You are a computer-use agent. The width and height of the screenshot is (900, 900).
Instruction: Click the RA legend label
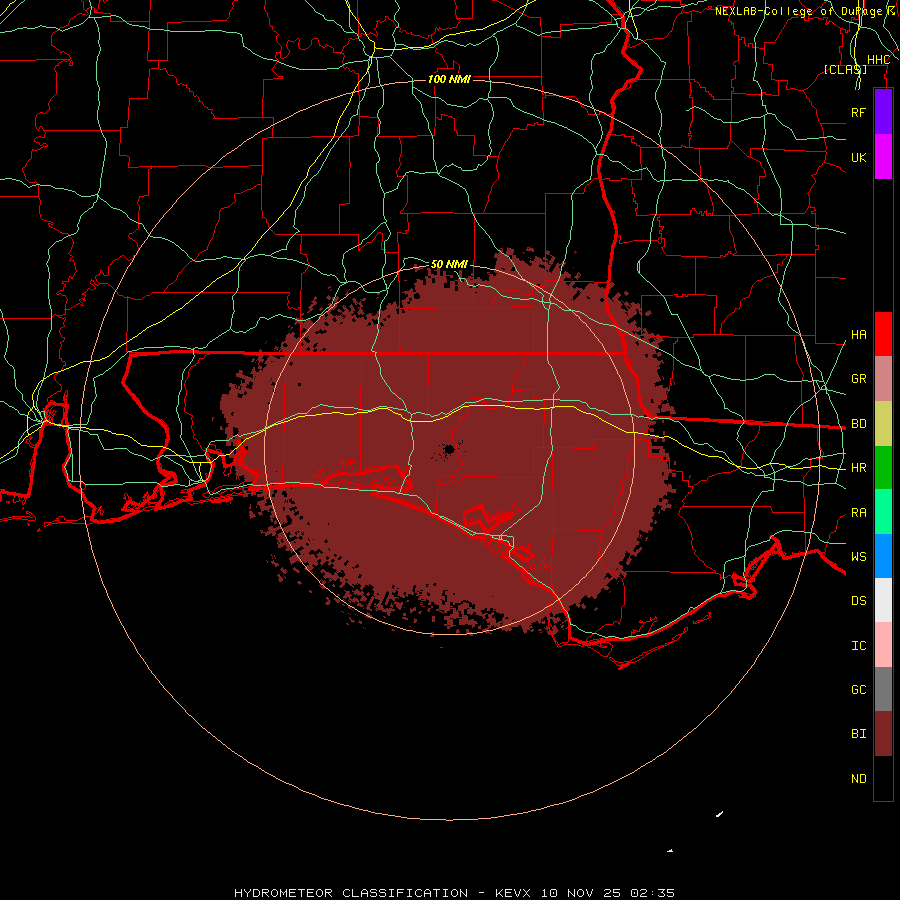[858, 513]
